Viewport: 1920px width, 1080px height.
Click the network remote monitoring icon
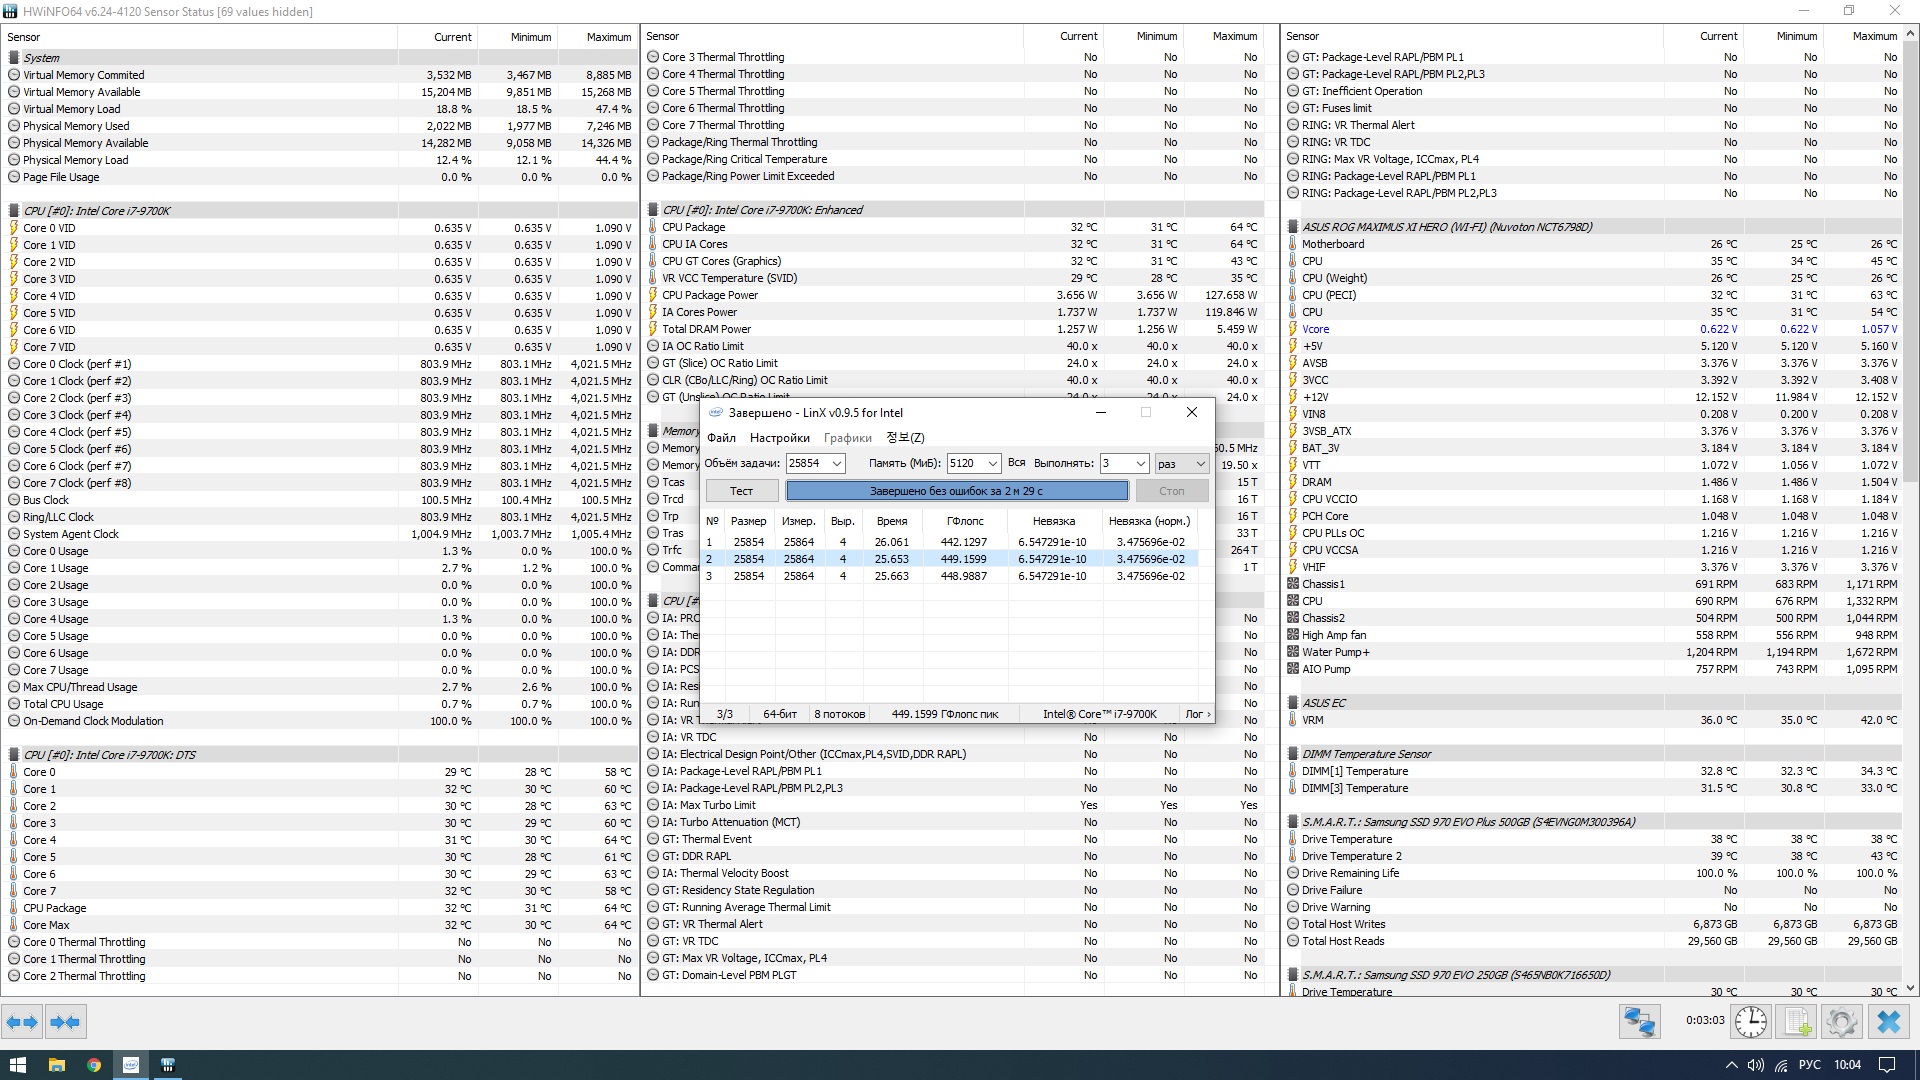pyautogui.click(x=1639, y=1022)
